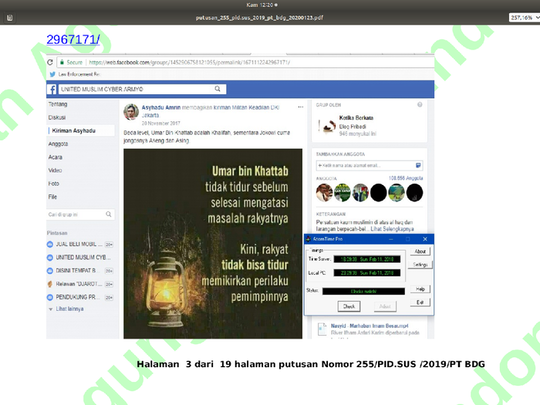
Task: Click the Settings button in AtomTime Pro
Action: [420, 264]
